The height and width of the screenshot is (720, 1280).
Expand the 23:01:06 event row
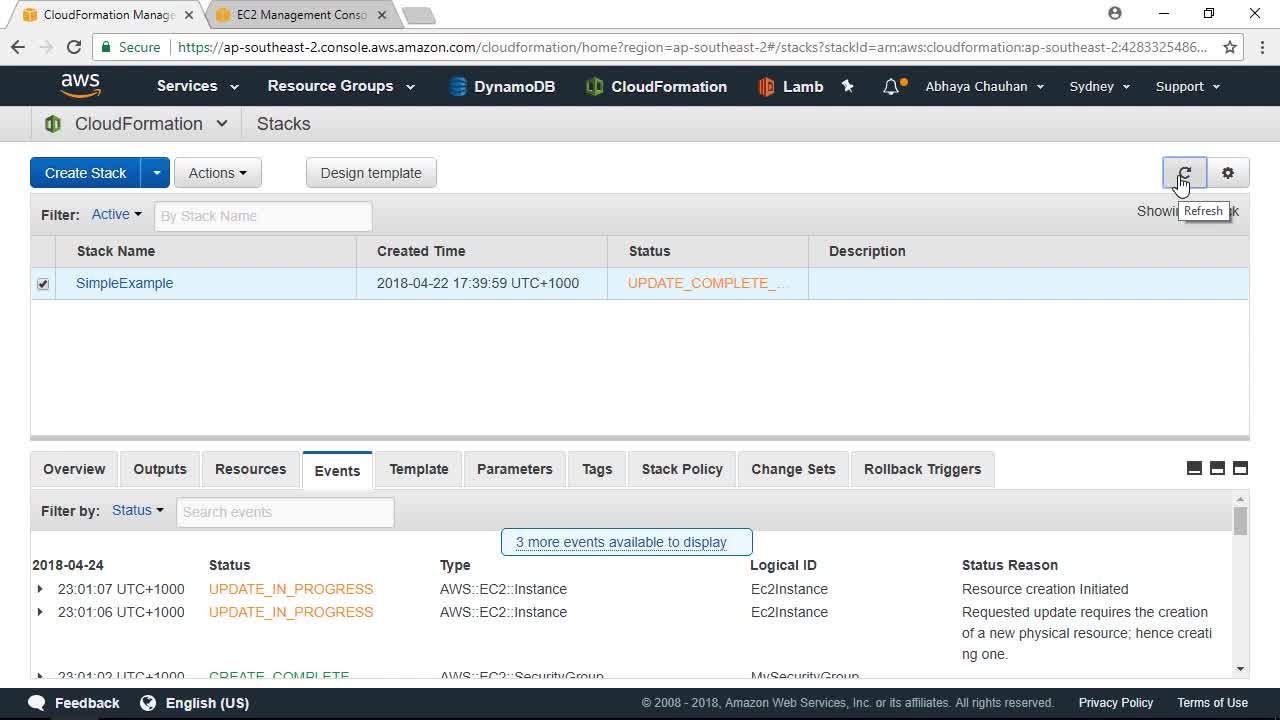40,612
